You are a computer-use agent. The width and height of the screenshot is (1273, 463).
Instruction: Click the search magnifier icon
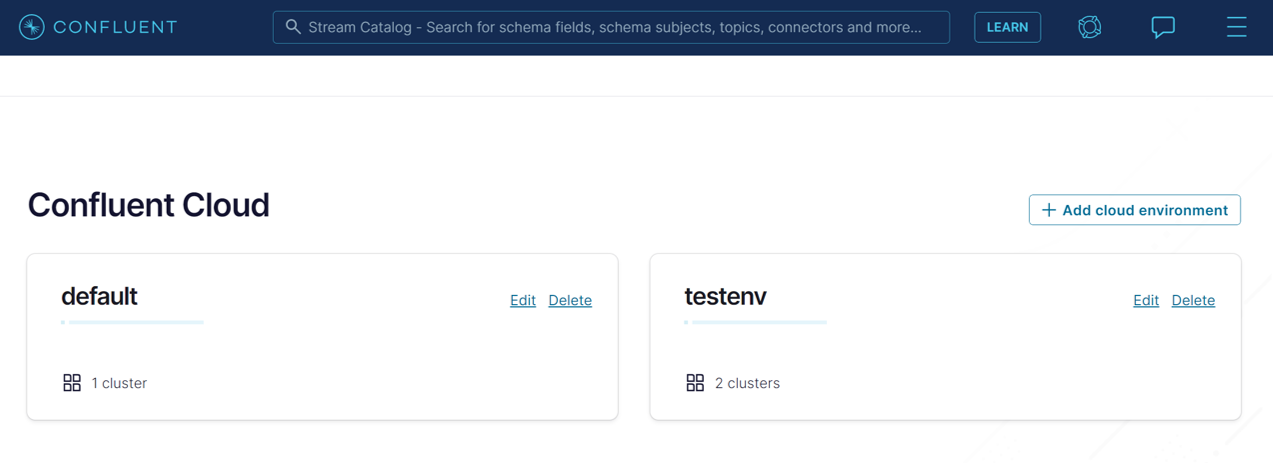[x=293, y=27]
